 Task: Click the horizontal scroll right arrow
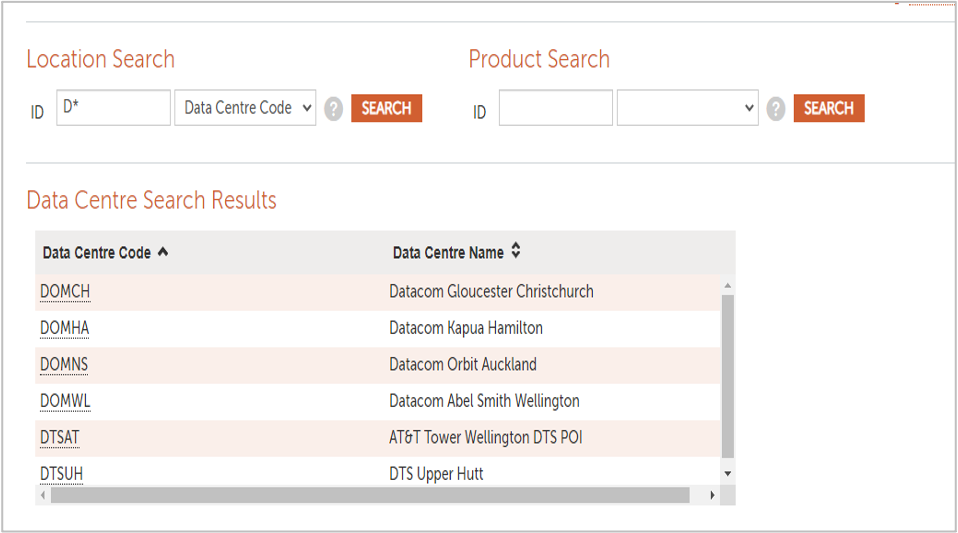point(712,495)
